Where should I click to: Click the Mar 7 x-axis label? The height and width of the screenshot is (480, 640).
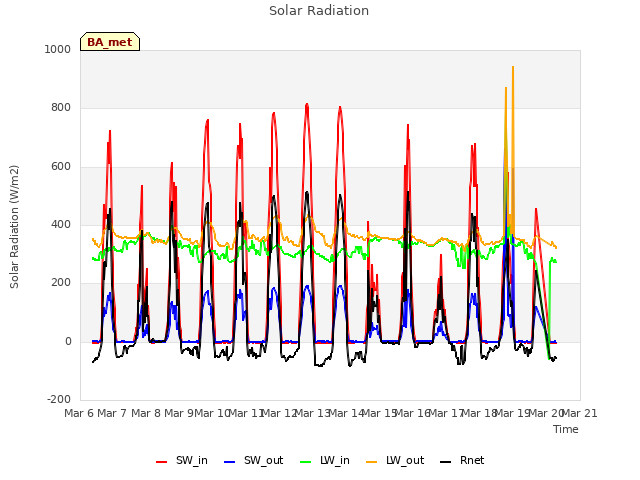click(x=112, y=413)
